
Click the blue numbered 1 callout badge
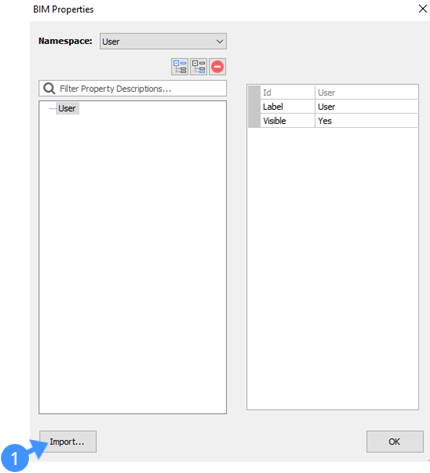(15, 458)
